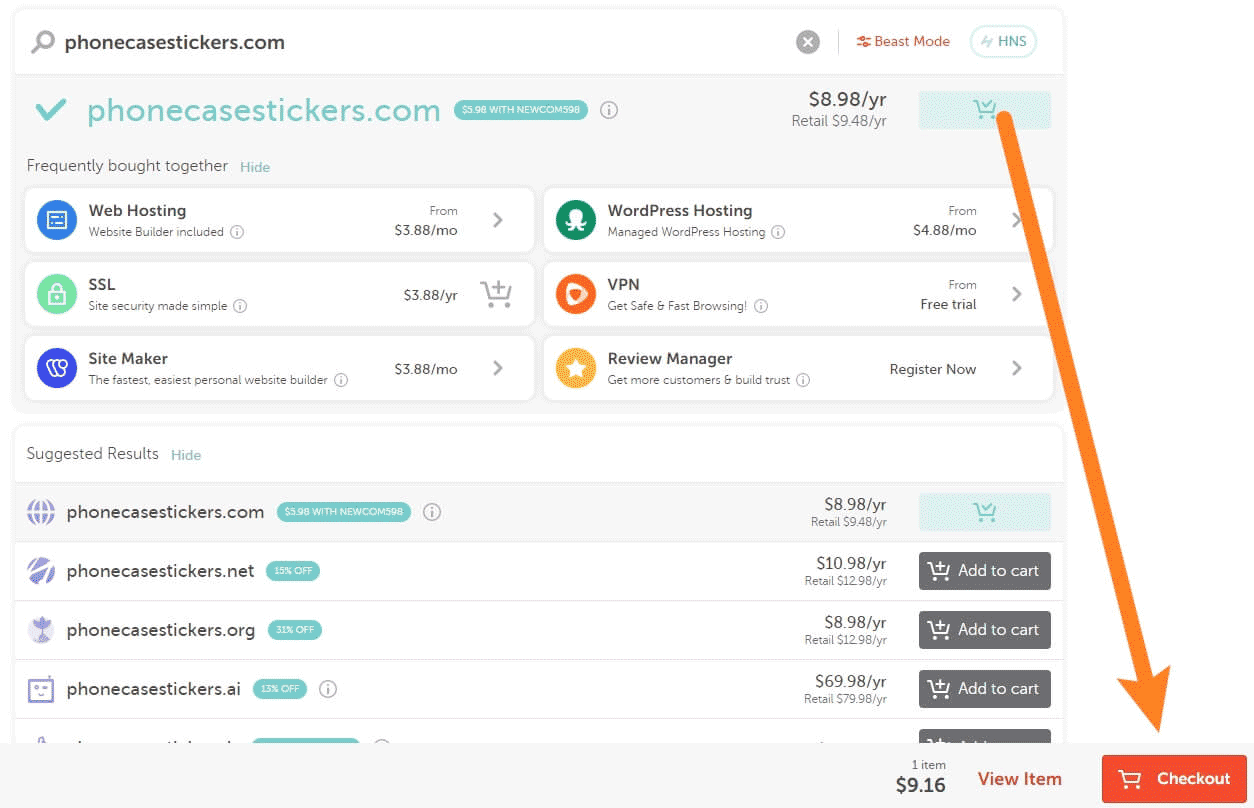
Task: Expand the Web Hosting options
Action: 498,220
